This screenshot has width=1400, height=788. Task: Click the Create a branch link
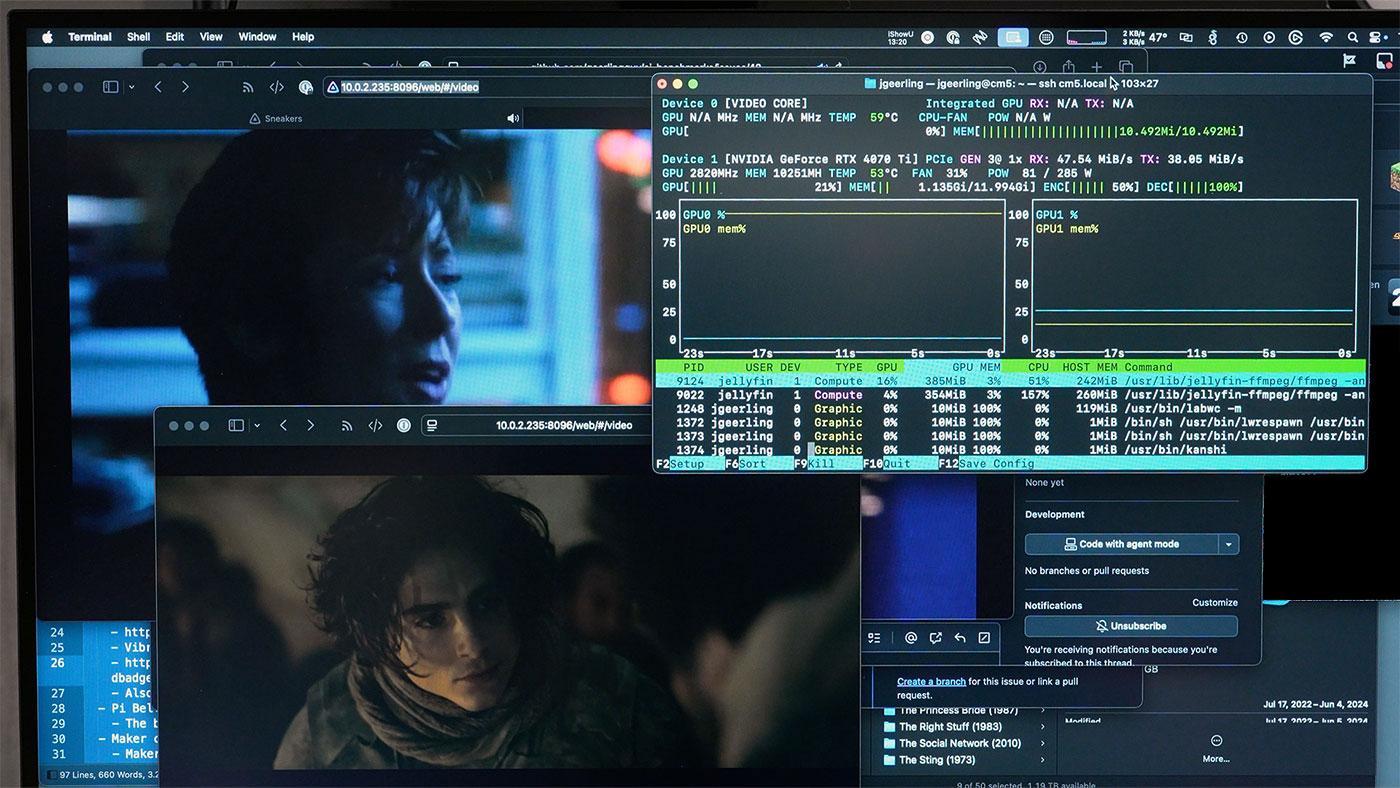[931, 682]
